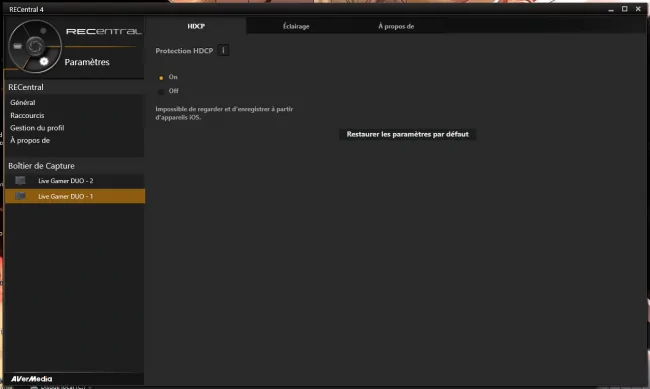Open Gestion du profil in the sidebar
The width and height of the screenshot is (650, 389).
(37, 128)
